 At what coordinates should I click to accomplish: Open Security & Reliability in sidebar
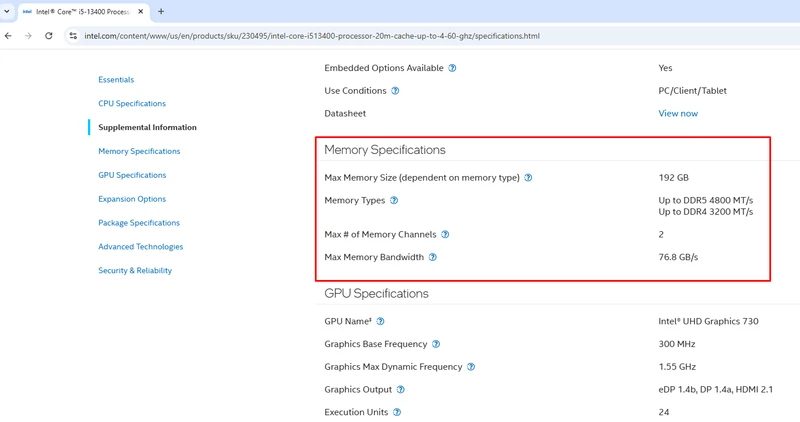[x=135, y=270]
